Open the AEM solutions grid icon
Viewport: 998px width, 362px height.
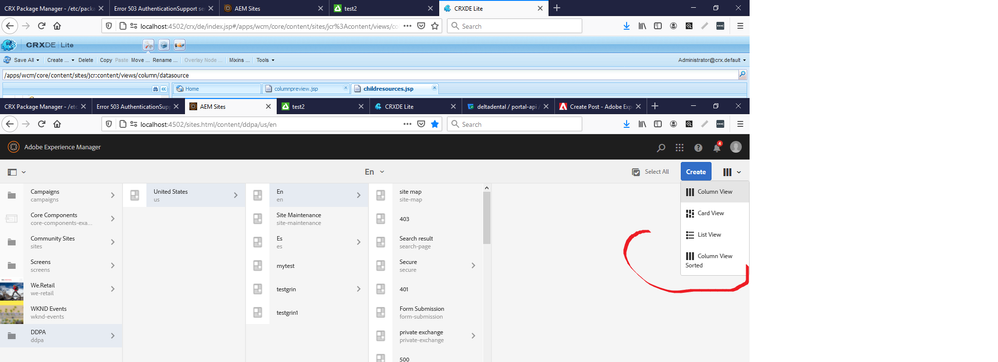click(x=679, y=148)
